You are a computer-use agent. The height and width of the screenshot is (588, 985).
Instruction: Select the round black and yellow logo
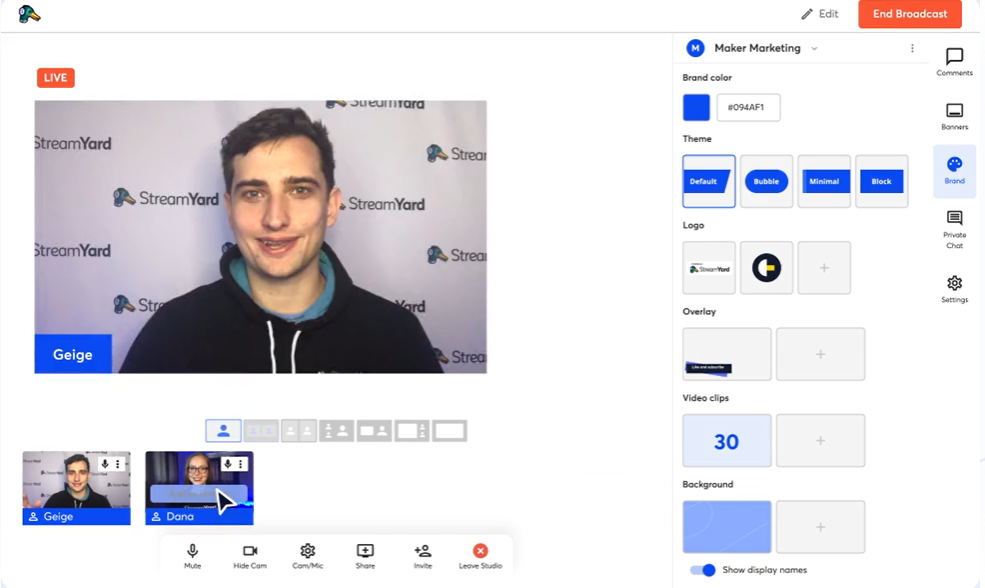tap(766, 268)
